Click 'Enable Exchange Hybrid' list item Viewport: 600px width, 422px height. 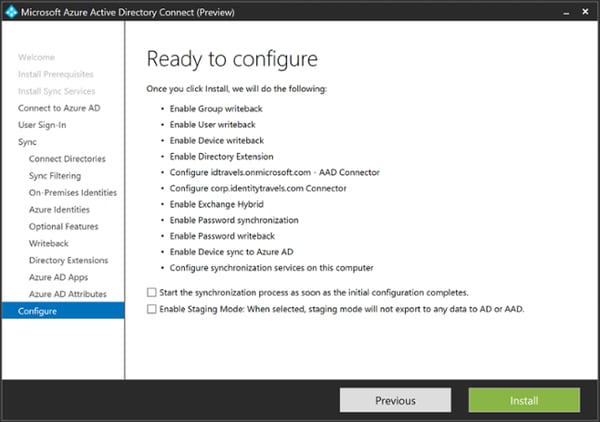217,204
